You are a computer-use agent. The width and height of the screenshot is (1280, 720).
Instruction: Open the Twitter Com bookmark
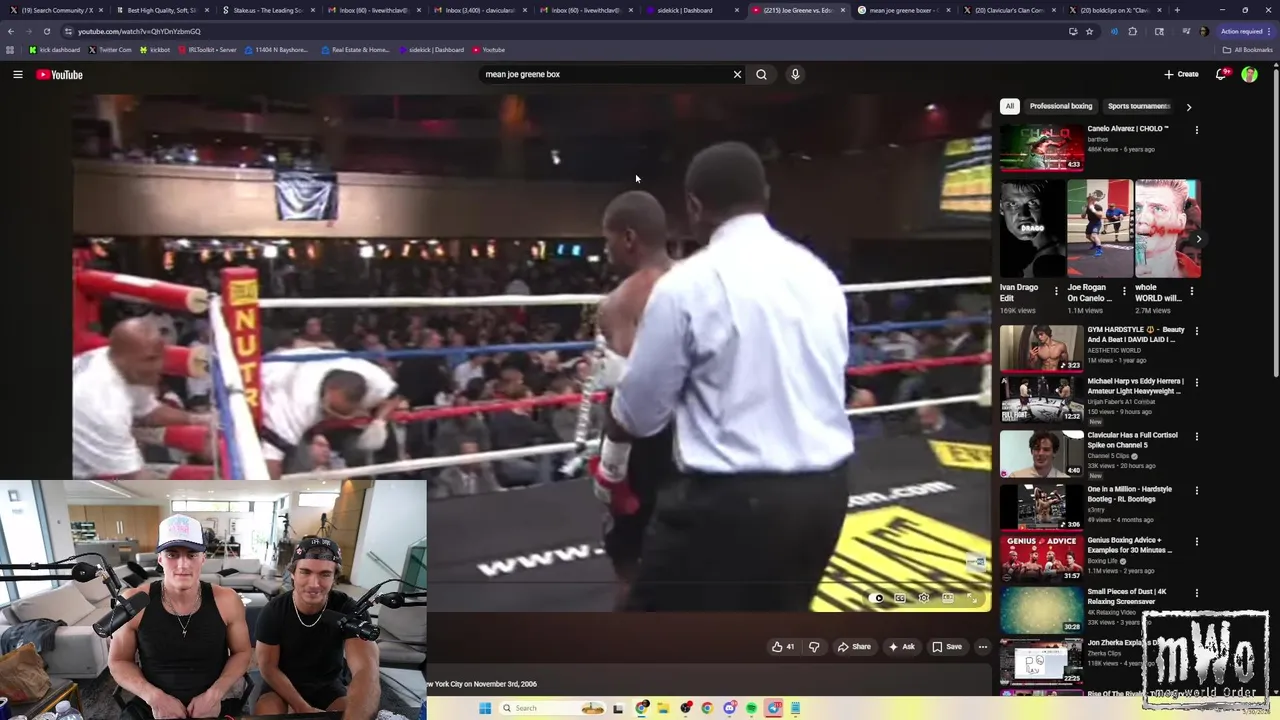[x=110, y=50]
